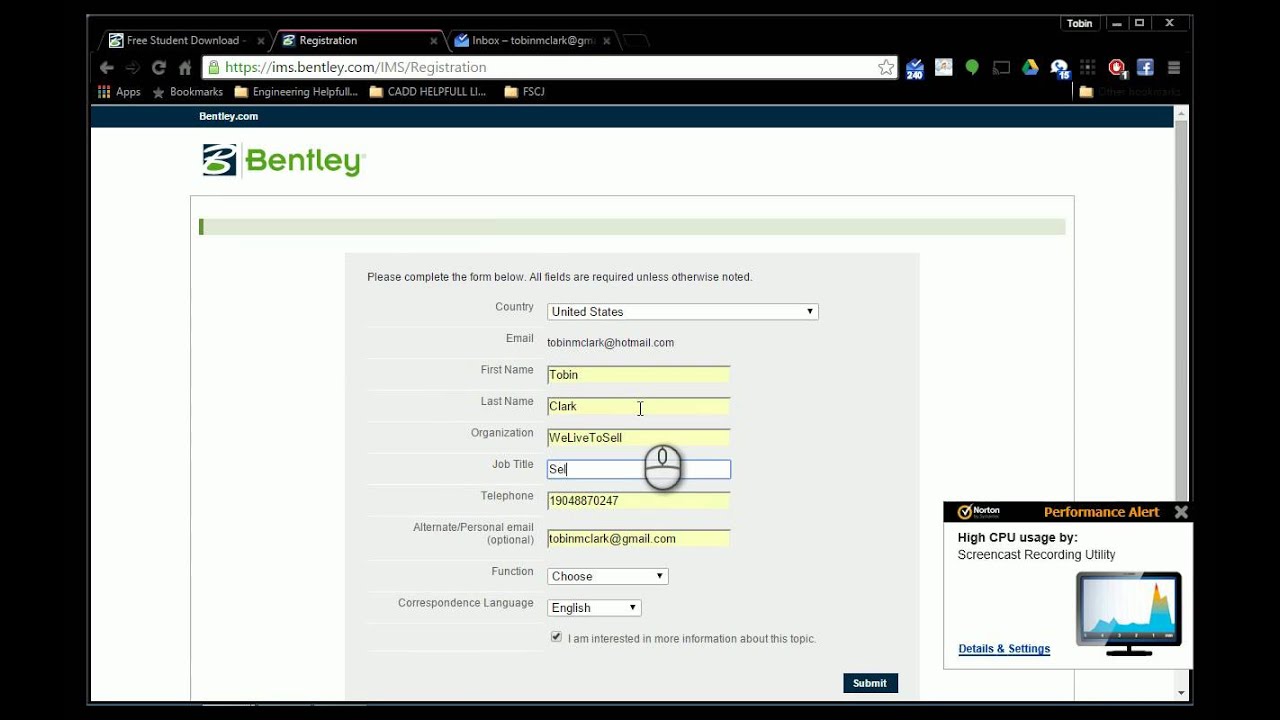Image resolution: width=1280 pixels, height=720 pixels.
Task: Click the First Name field containing Tobin
Action: [x=638, y=375]
